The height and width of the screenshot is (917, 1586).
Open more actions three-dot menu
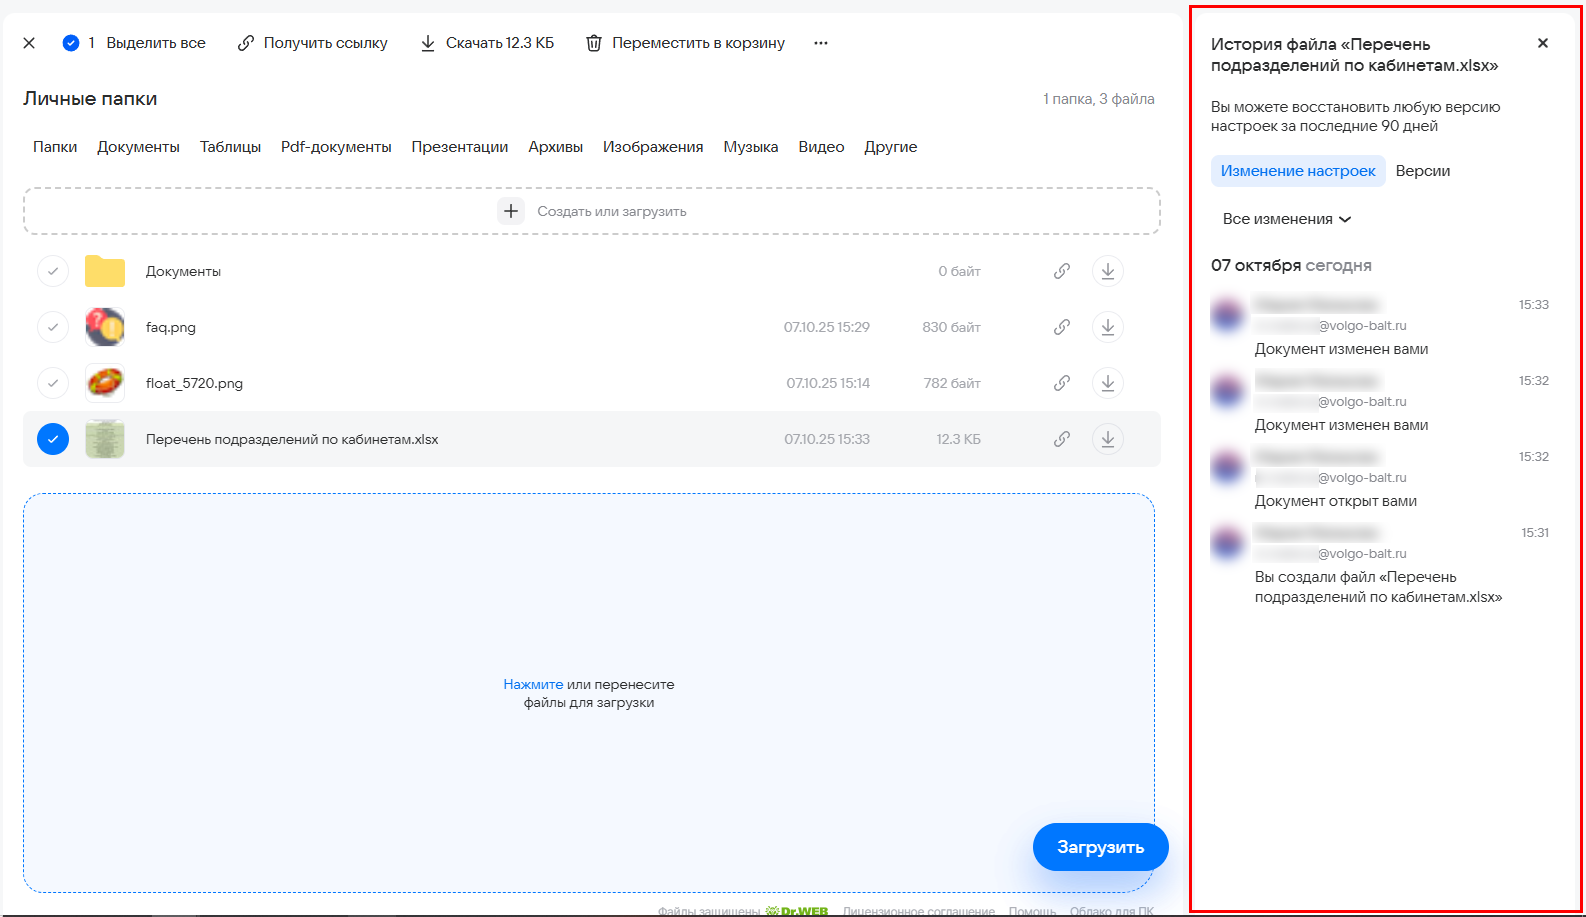tap(821, 43)
